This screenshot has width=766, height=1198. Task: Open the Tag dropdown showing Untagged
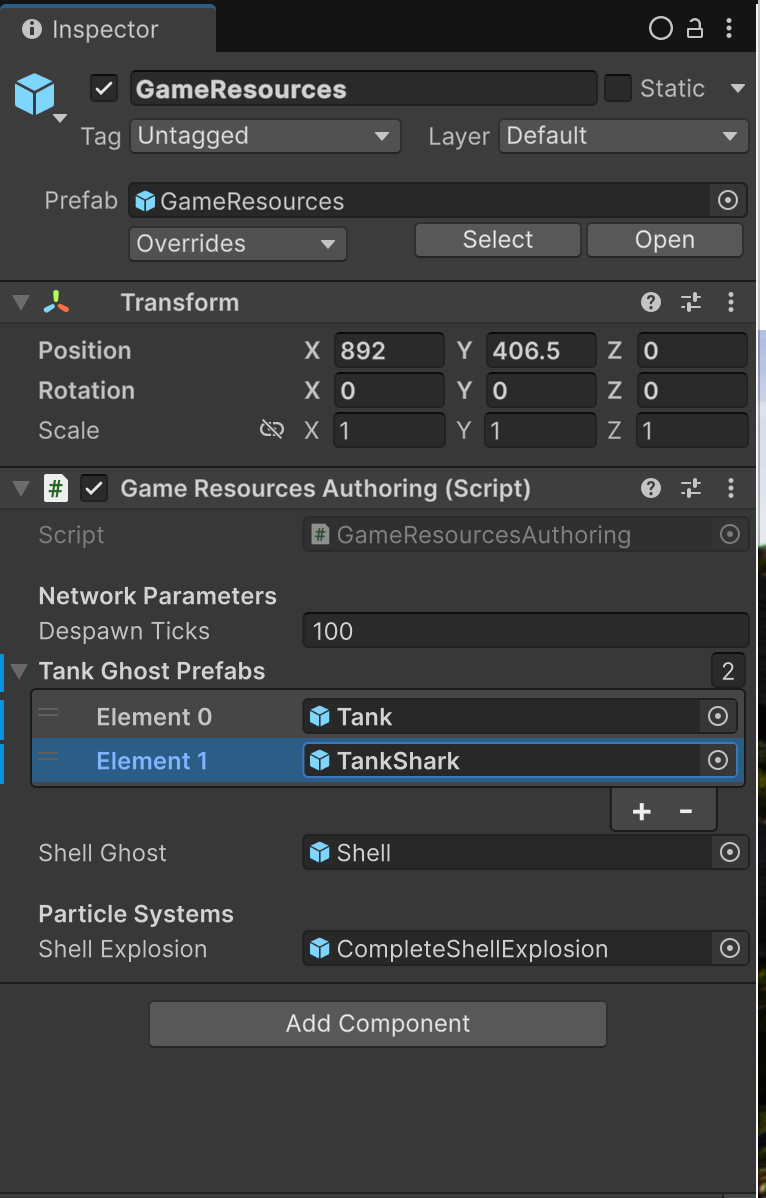(264, 136)
